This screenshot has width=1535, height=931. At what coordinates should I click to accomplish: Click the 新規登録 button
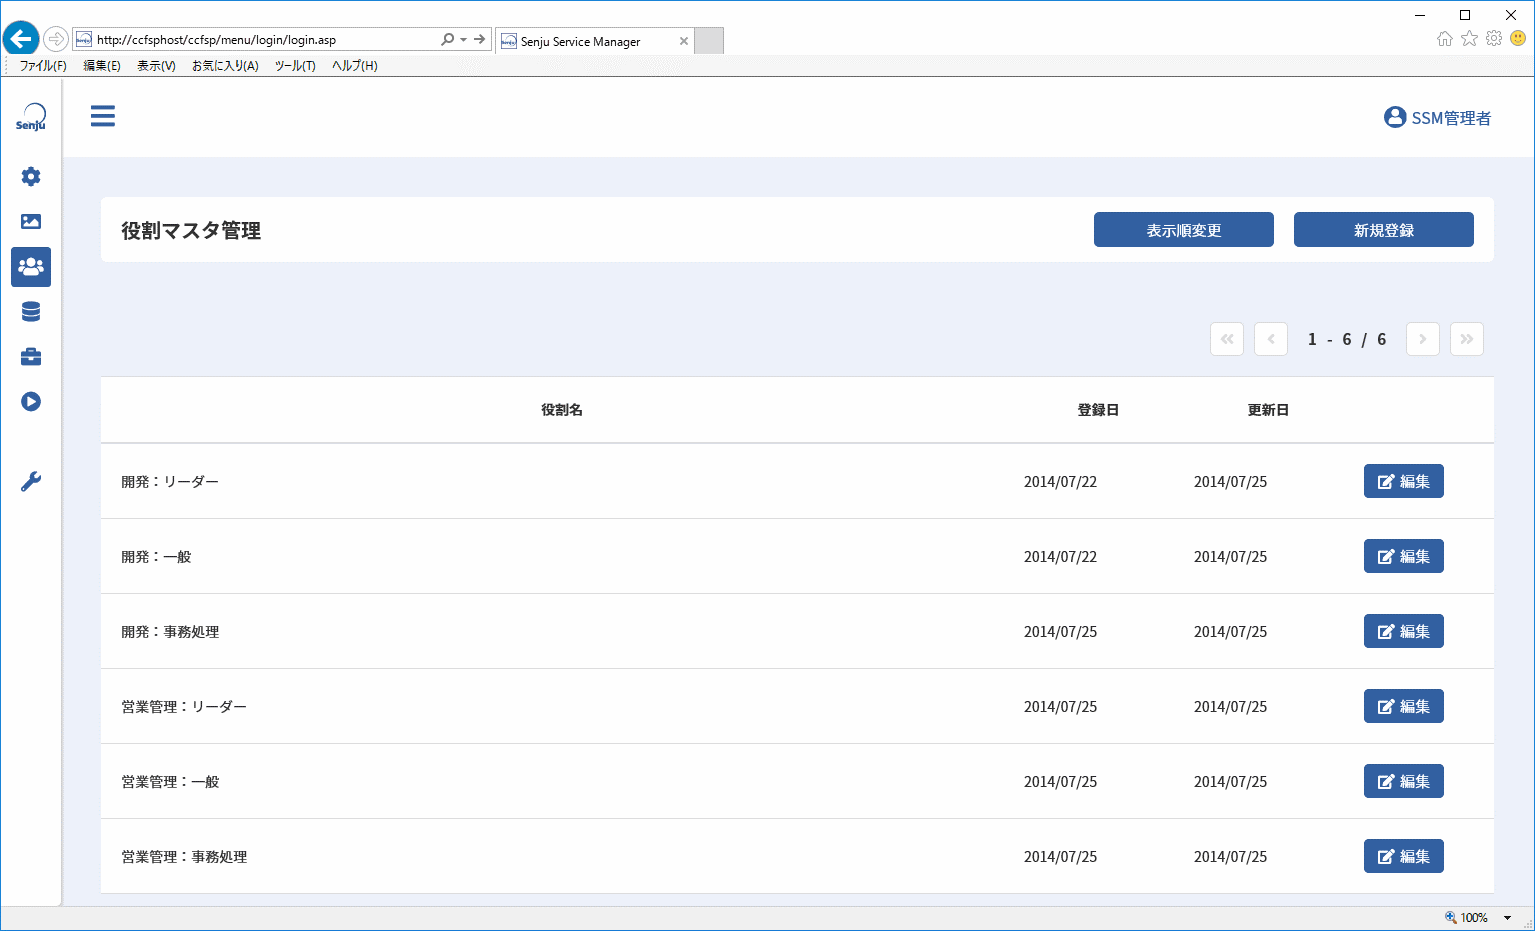tap(1384, 230)
